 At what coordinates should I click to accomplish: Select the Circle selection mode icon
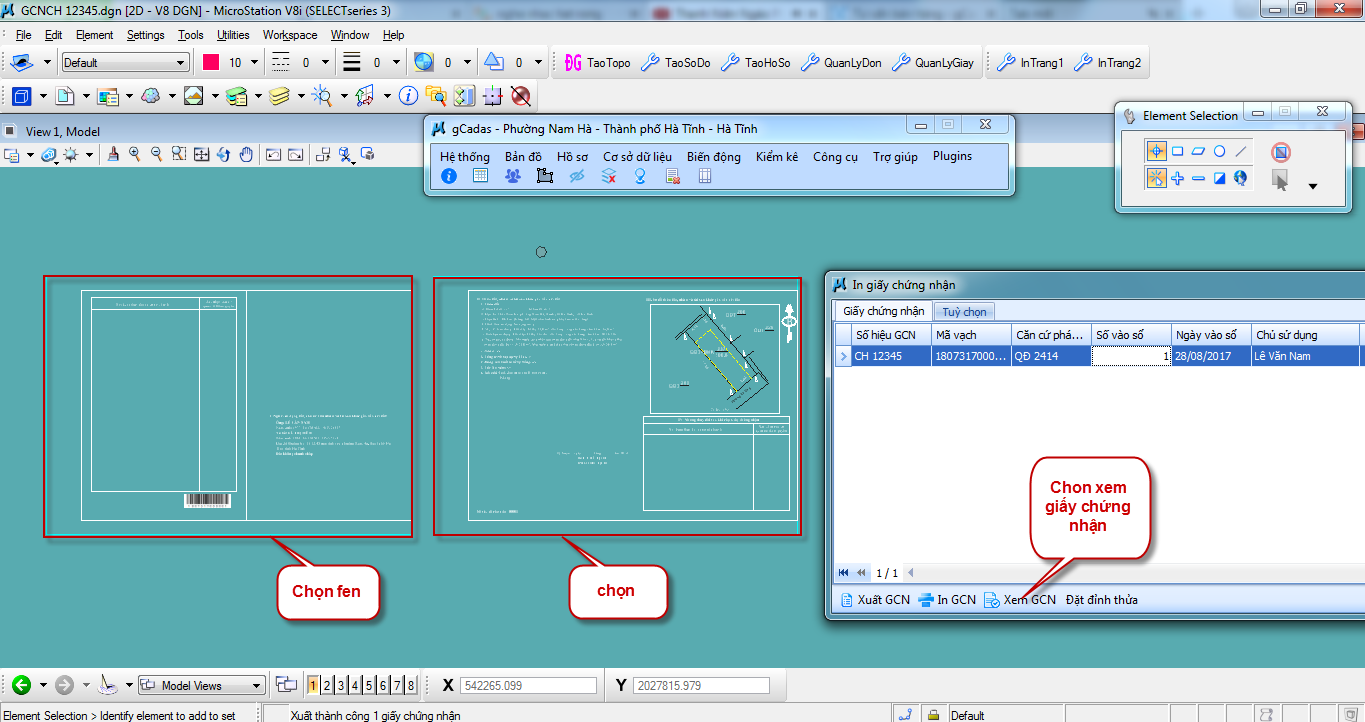(1219, 152)
